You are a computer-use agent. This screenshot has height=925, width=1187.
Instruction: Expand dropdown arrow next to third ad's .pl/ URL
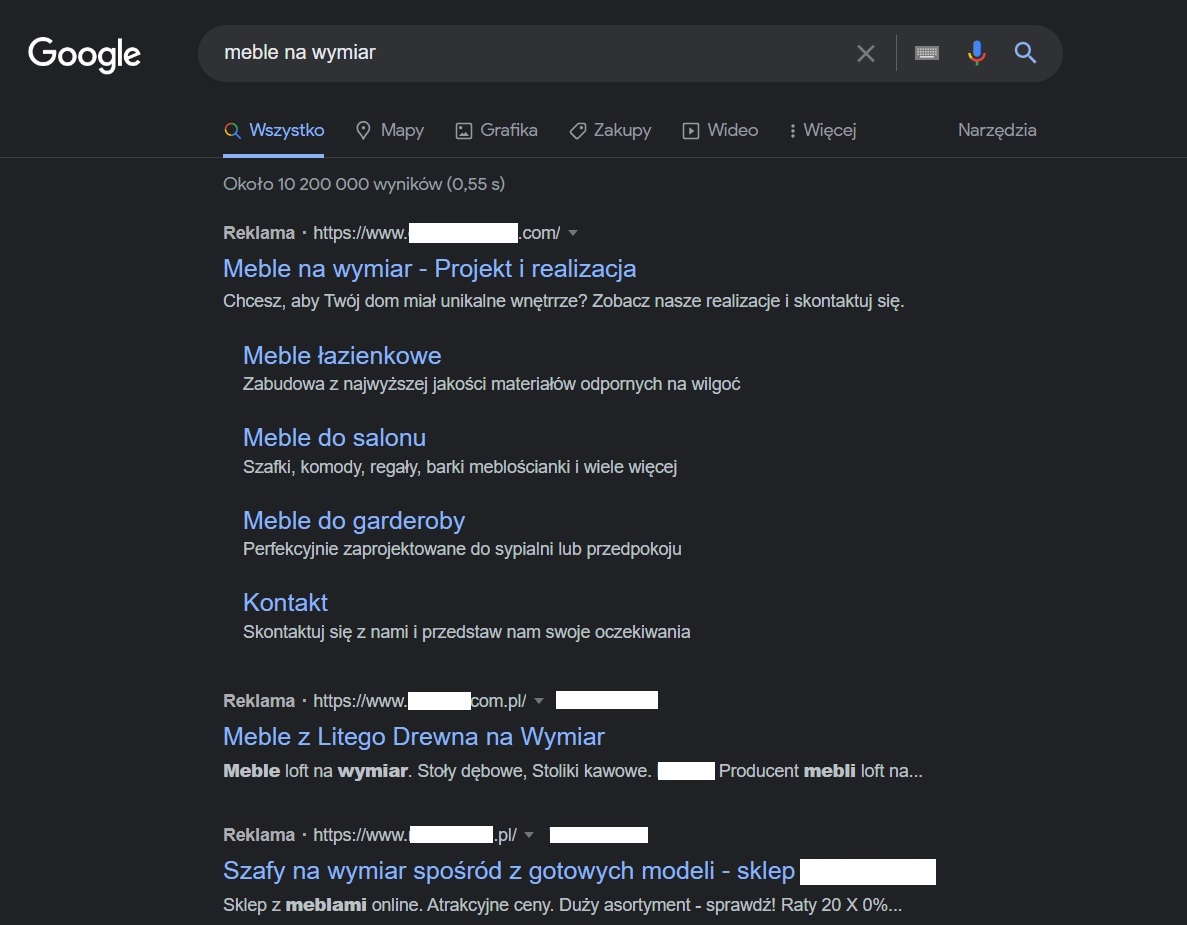point(529,835)
